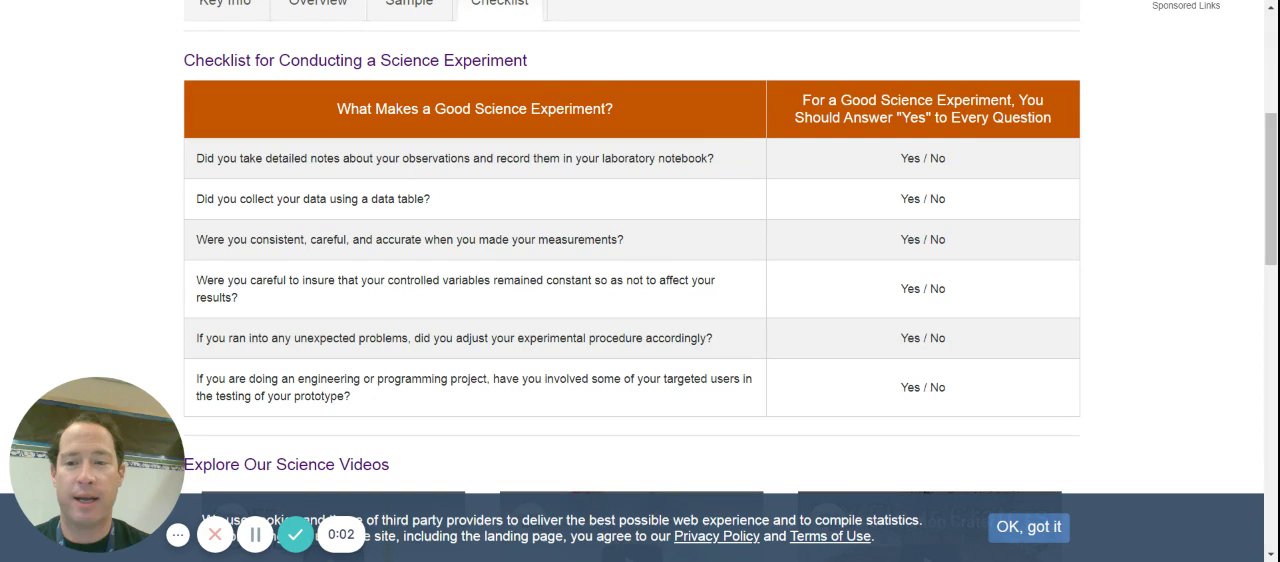
Task: Click the Checklist for Conducting a Science Experiment heading
Action: click(x=355, y=60)
